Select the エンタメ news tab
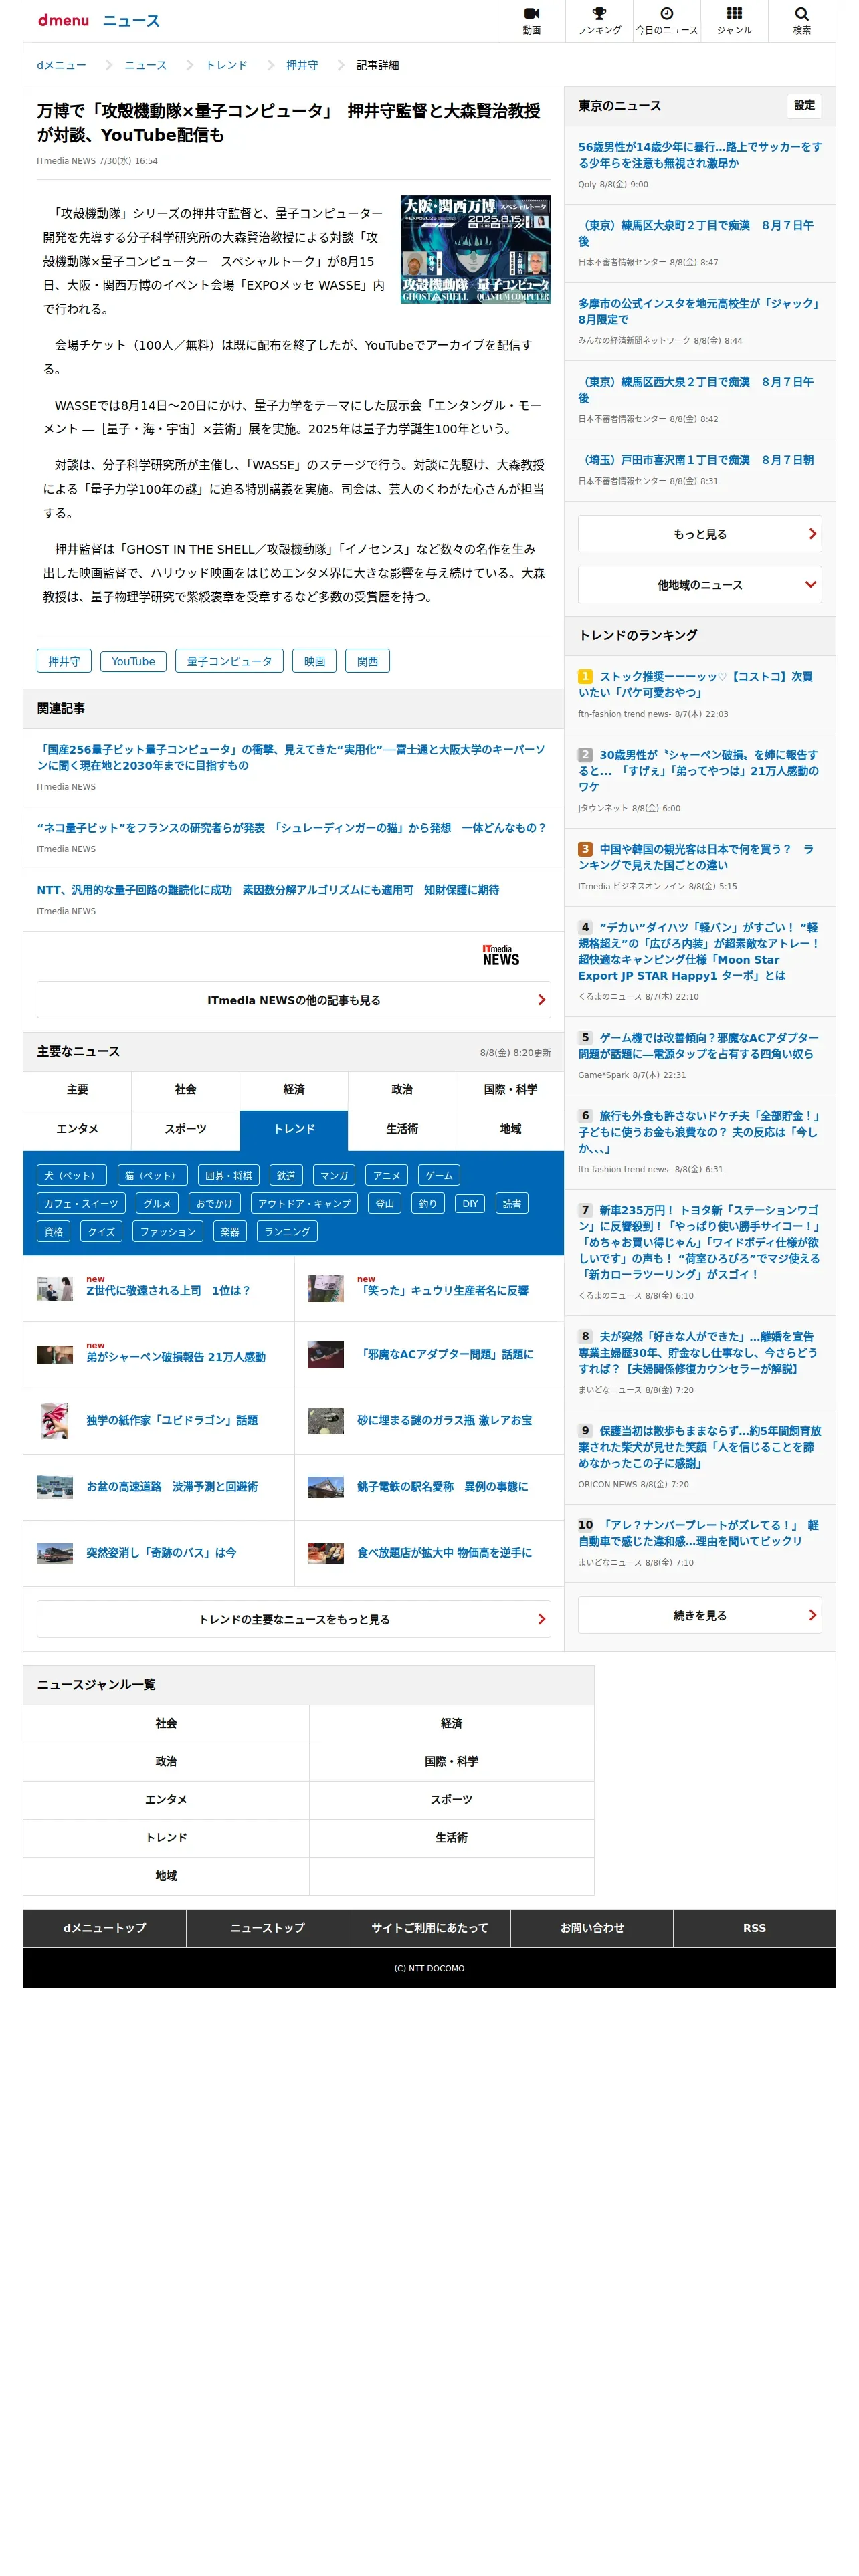Screen dimensions: 859x2576 (77, 1129)
